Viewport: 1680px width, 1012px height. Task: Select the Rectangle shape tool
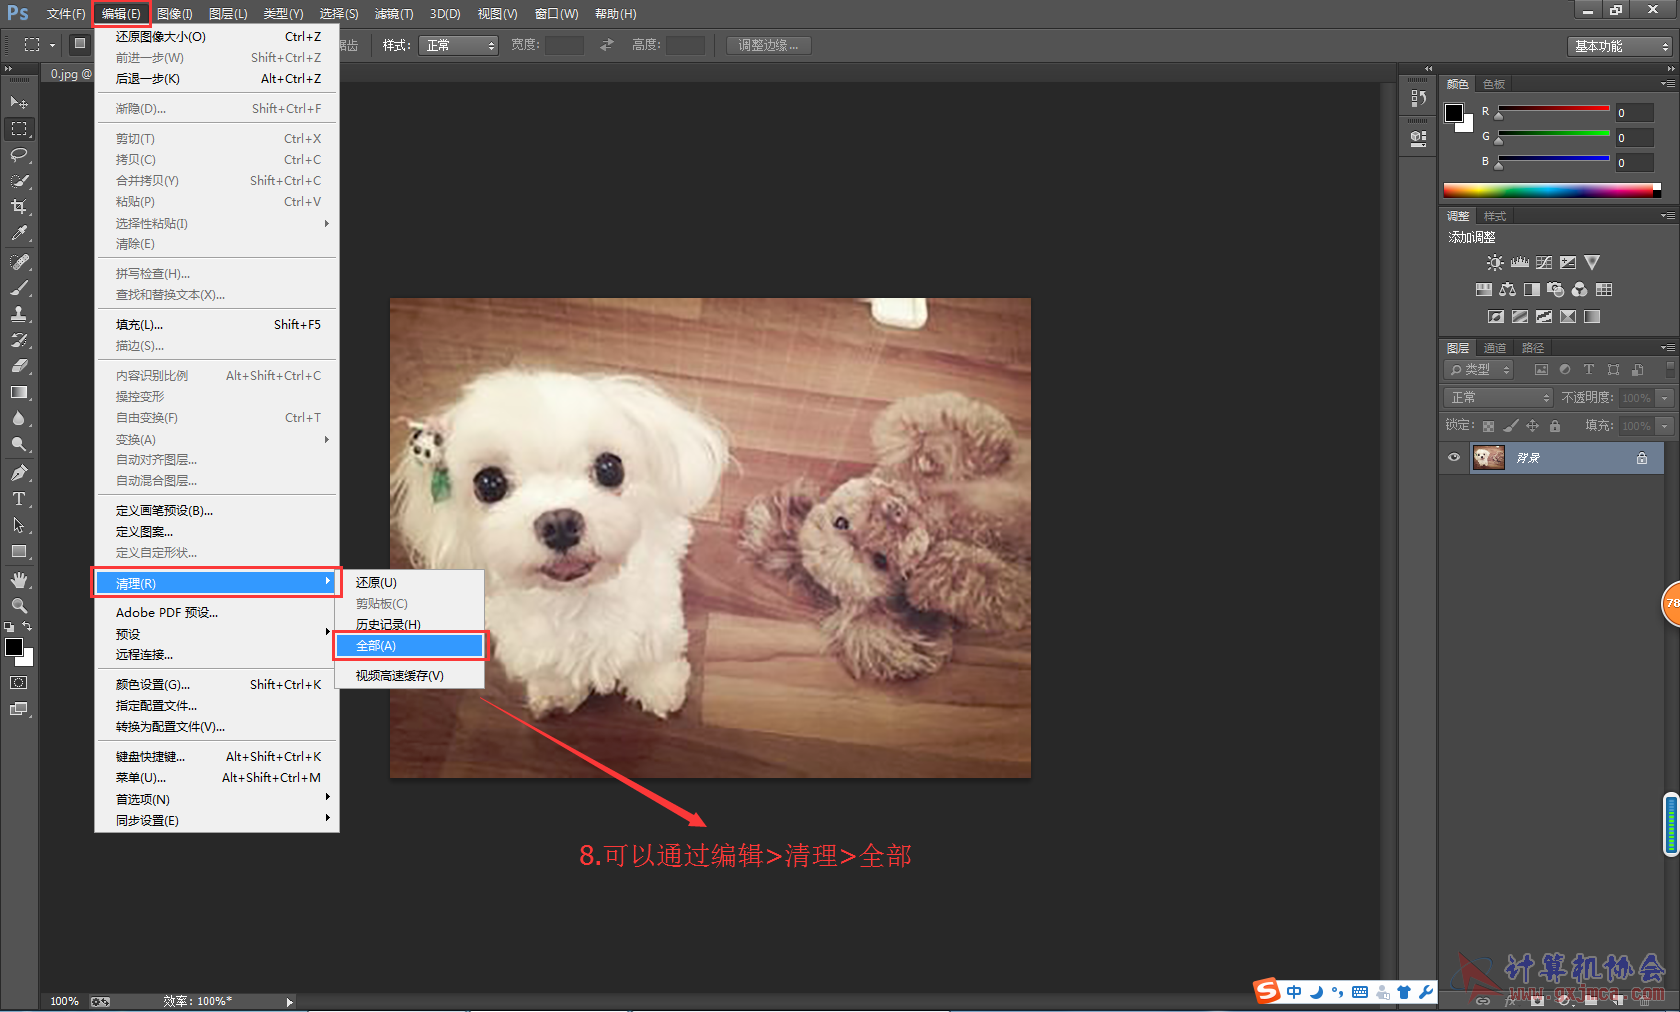coord(19,551)
